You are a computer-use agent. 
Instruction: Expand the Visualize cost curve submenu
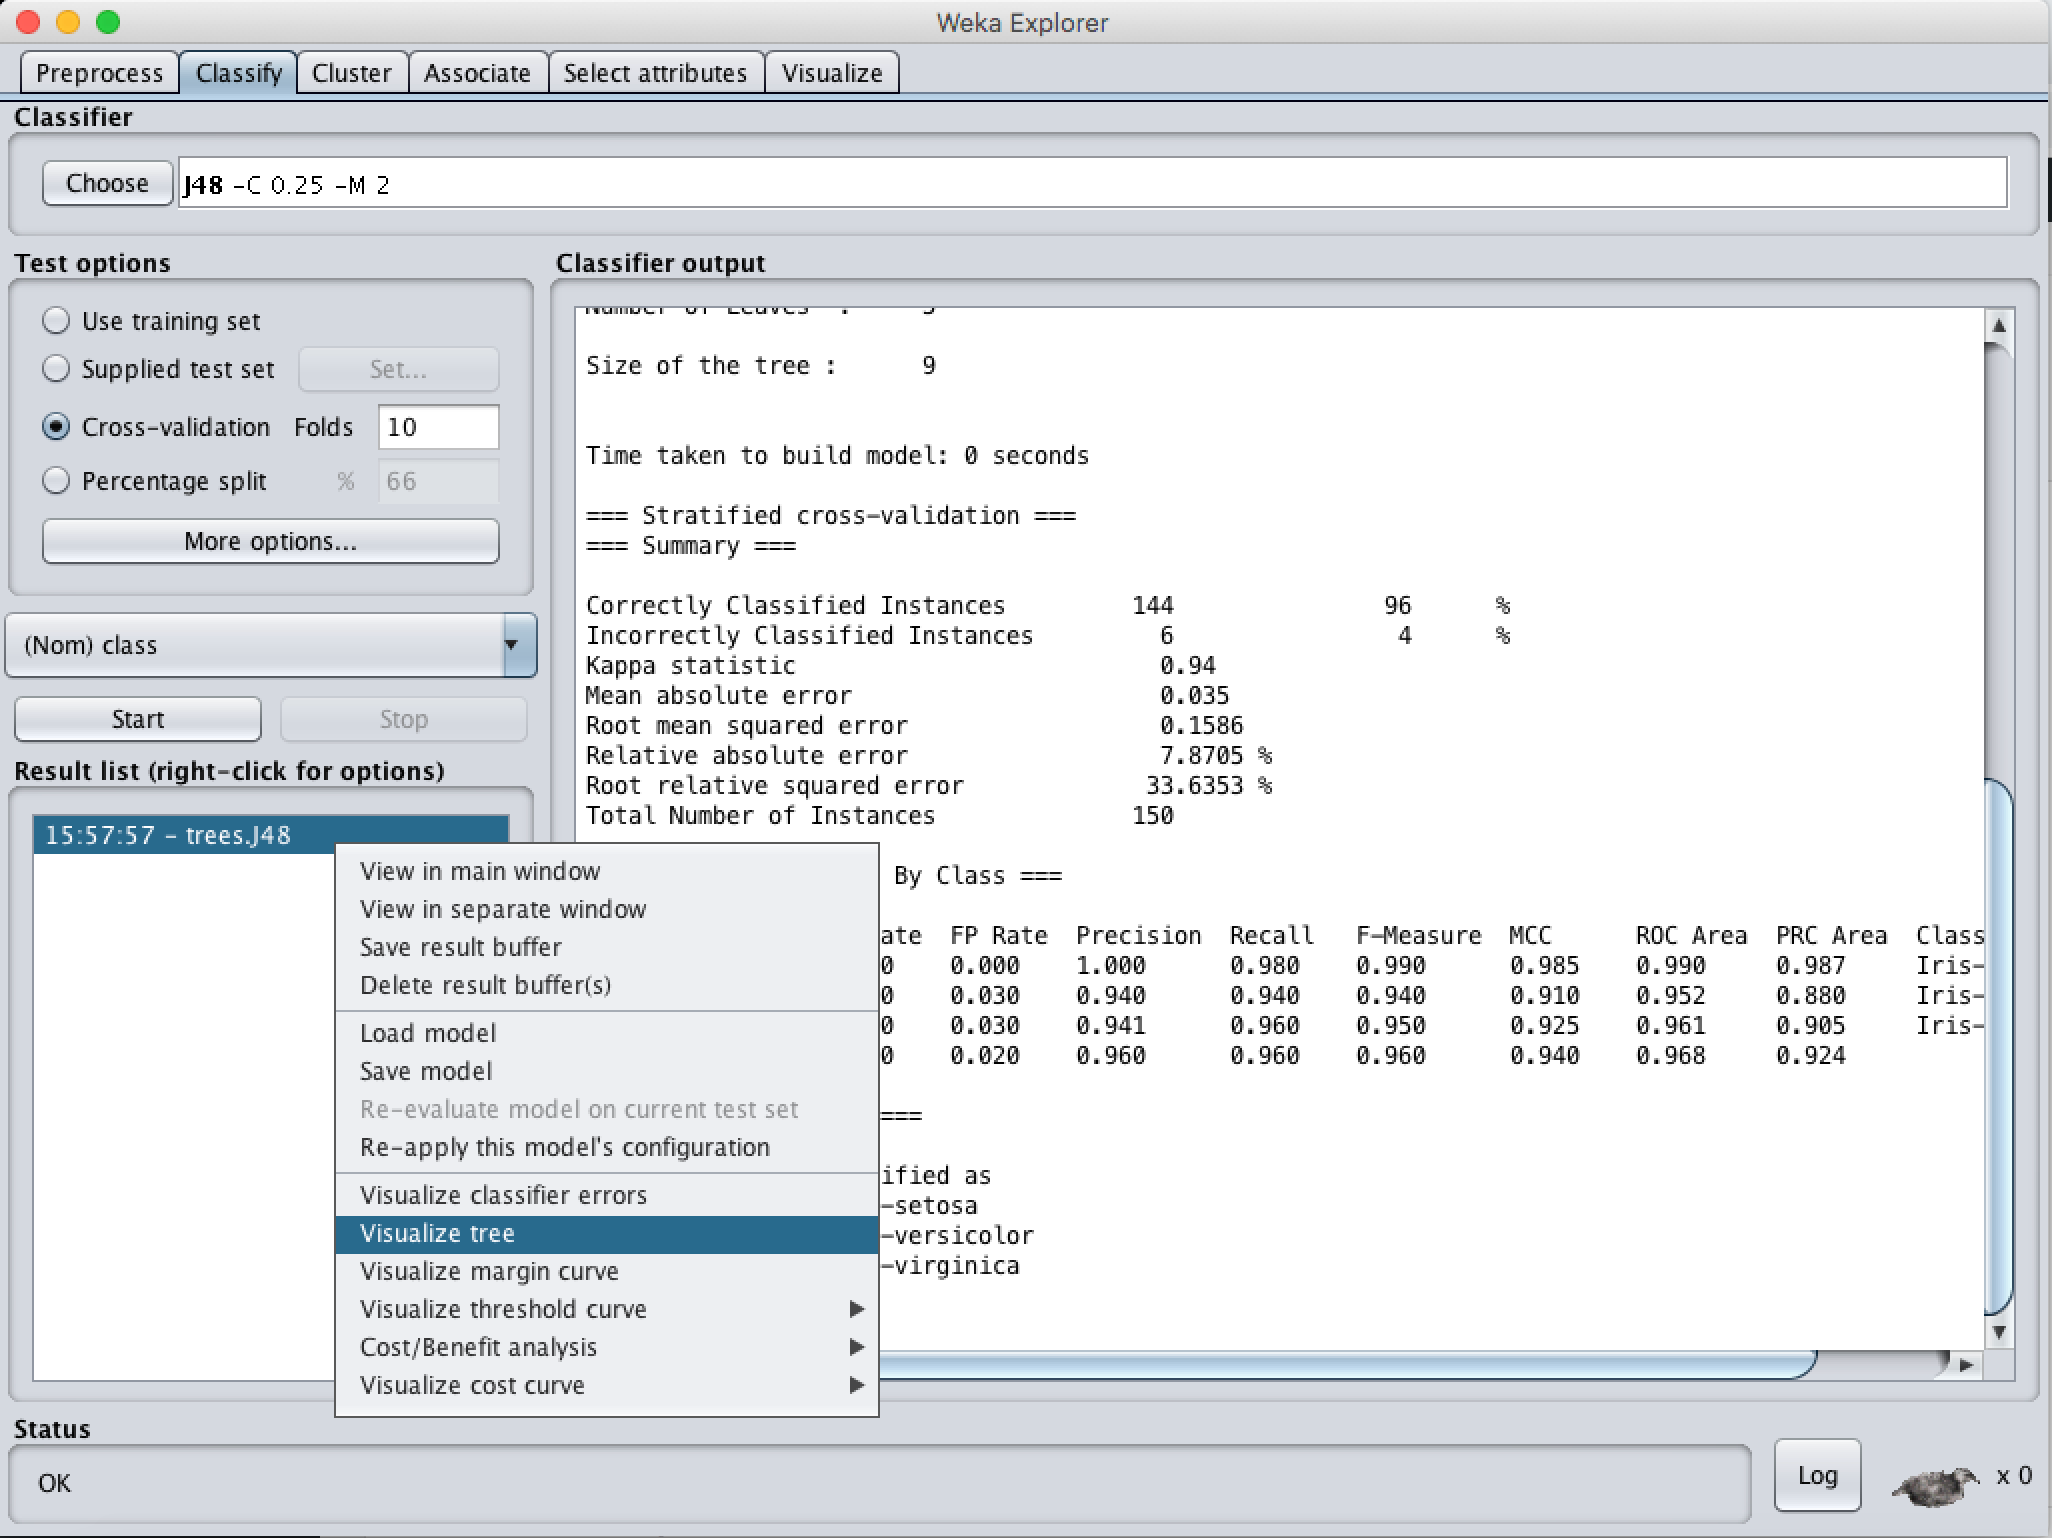(856, 1385)
